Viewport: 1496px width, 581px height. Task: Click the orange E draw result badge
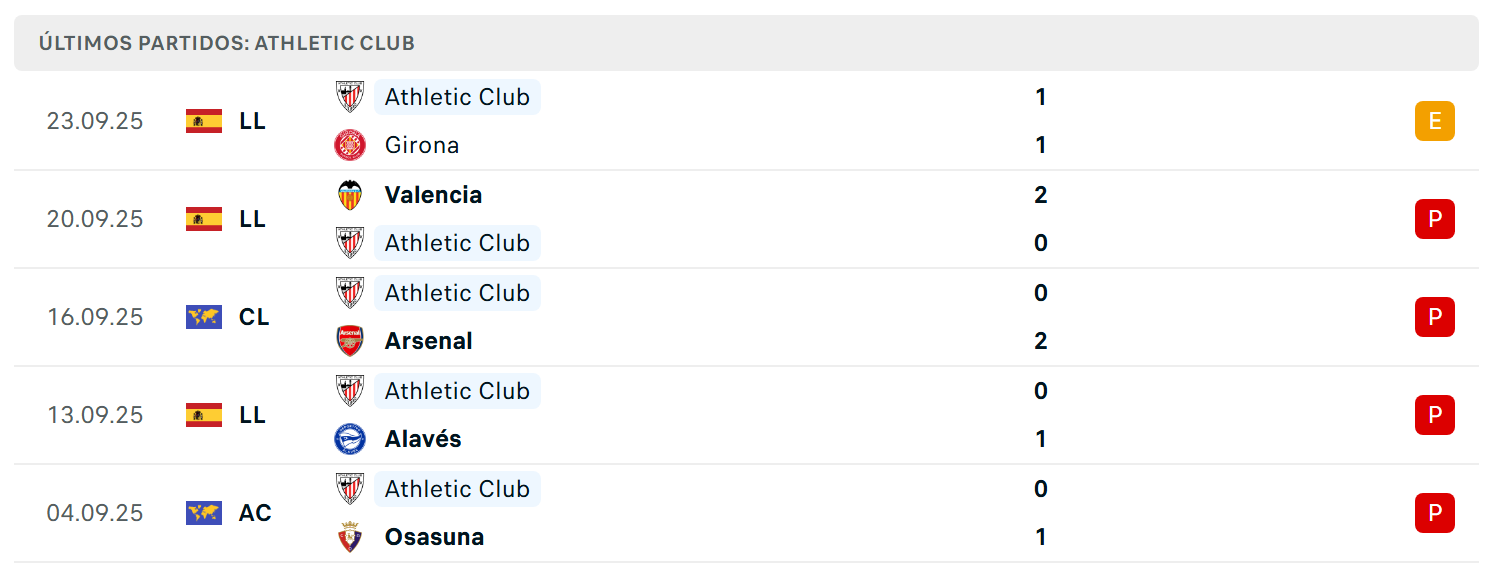tap(1435, 121)
